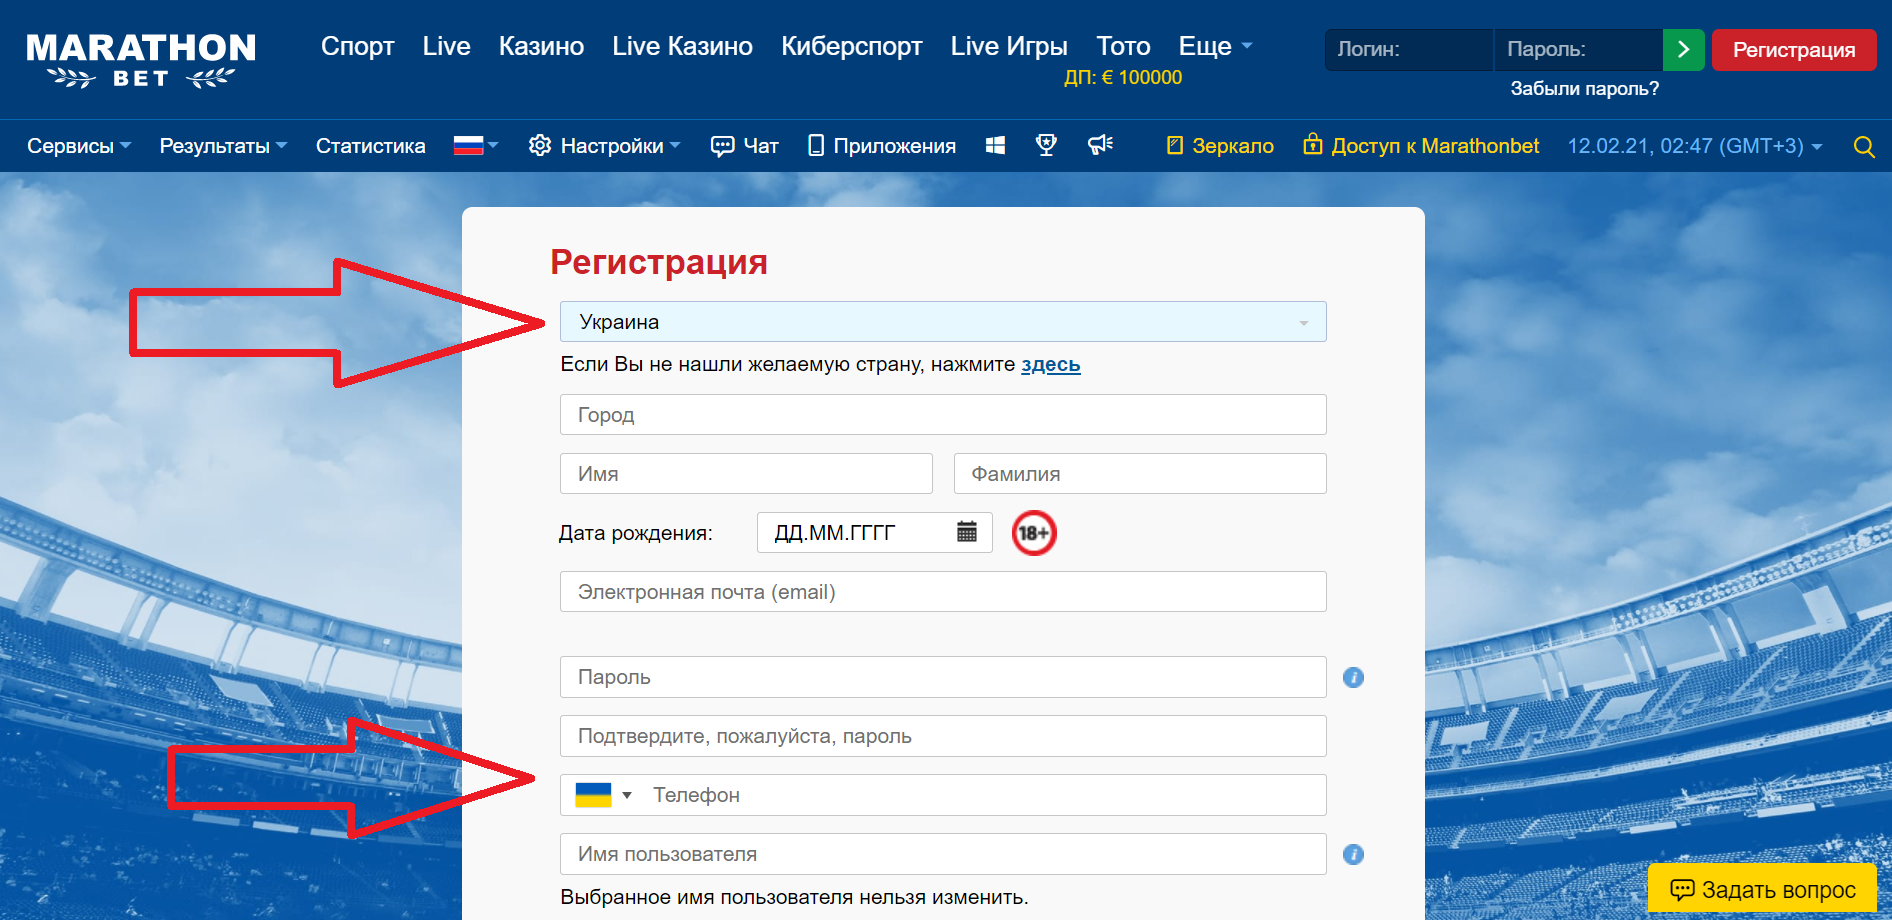Open the Казино menu item

click(541, 47)
